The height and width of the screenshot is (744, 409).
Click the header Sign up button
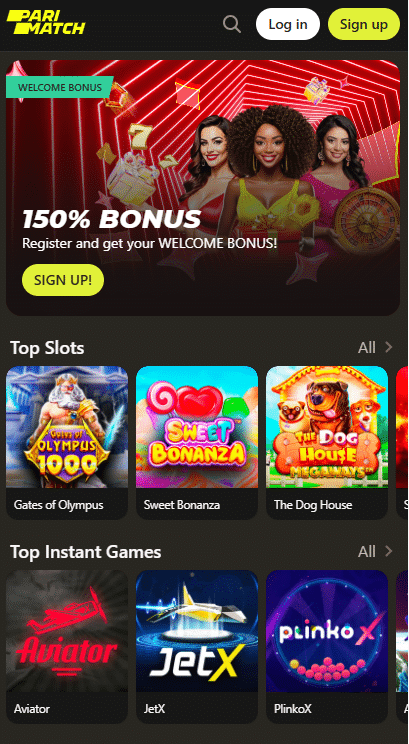364,24
